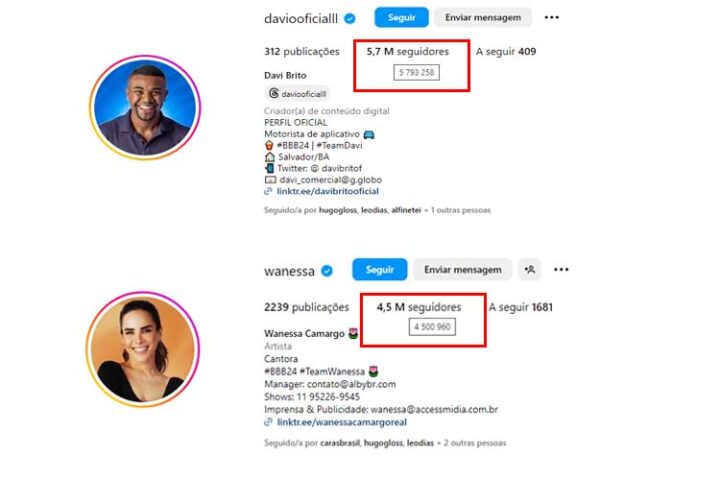This screenshot has width=720, height=480.
Task: View the 4,5 M seguidores list
Action: coord(419,307)
